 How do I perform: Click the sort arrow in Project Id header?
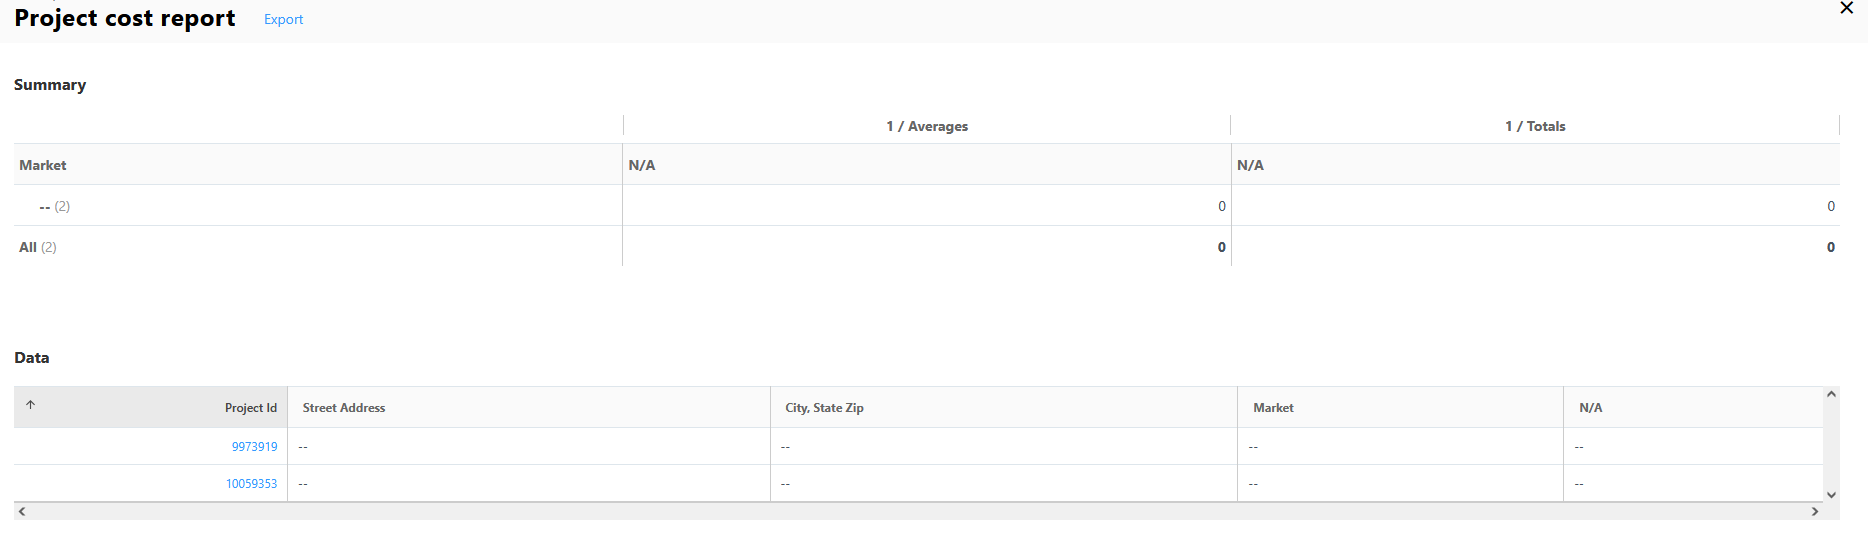click(x=31, y=405)
